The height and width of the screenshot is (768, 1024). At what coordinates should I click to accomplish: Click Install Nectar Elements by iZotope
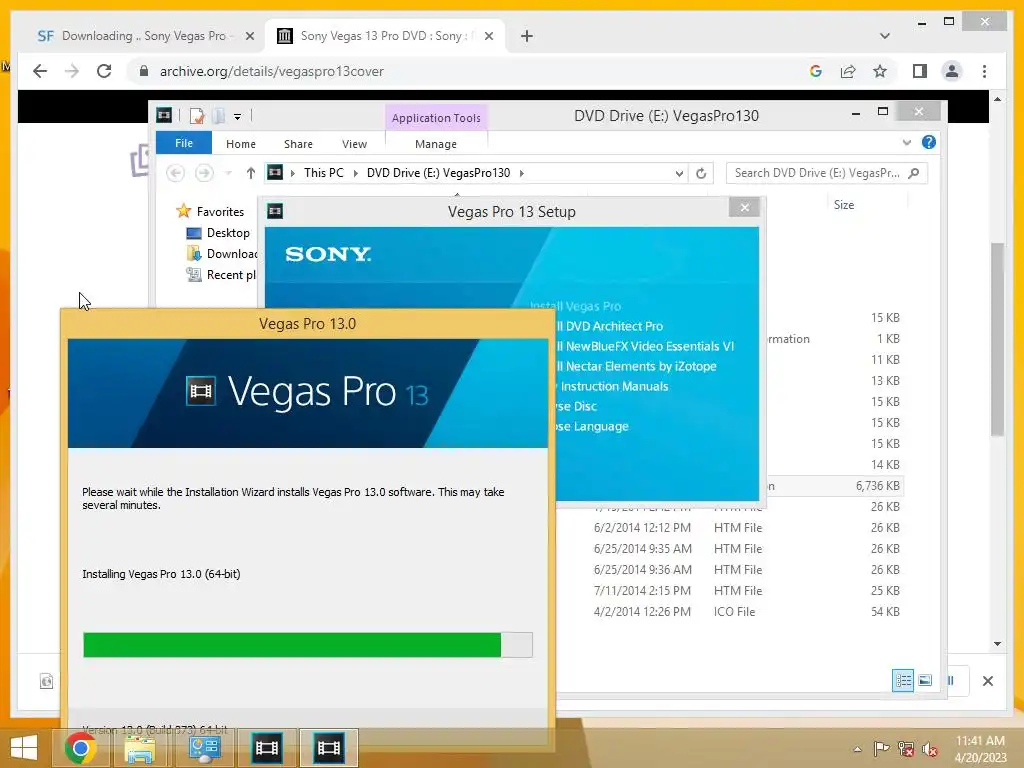[636, 366]
